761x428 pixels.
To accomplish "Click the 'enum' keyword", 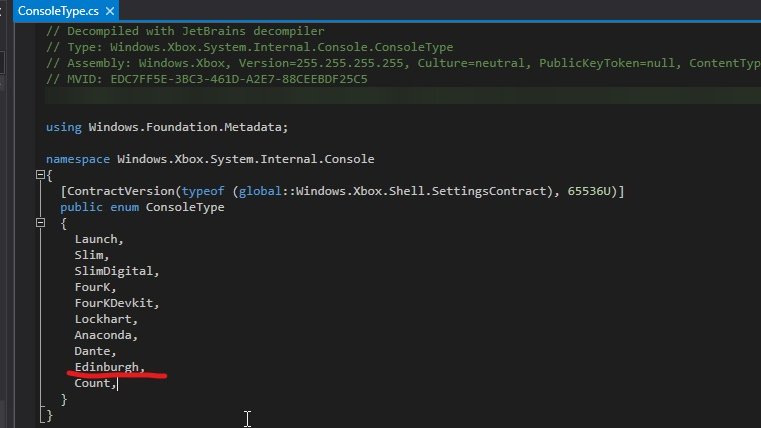I will click(124, 207).
